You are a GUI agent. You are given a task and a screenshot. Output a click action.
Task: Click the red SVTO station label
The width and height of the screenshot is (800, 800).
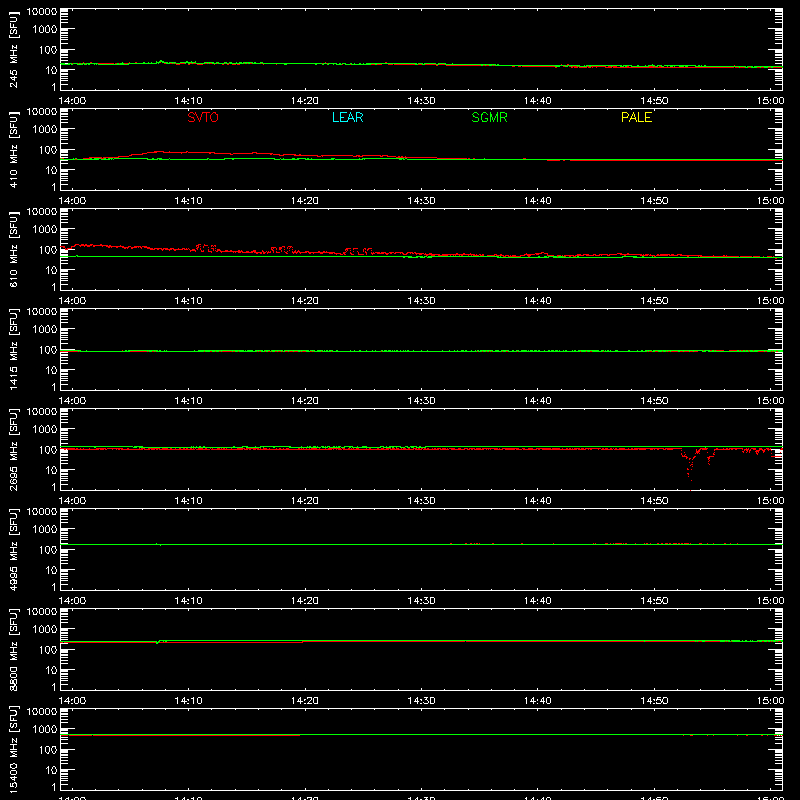(203, 117)
